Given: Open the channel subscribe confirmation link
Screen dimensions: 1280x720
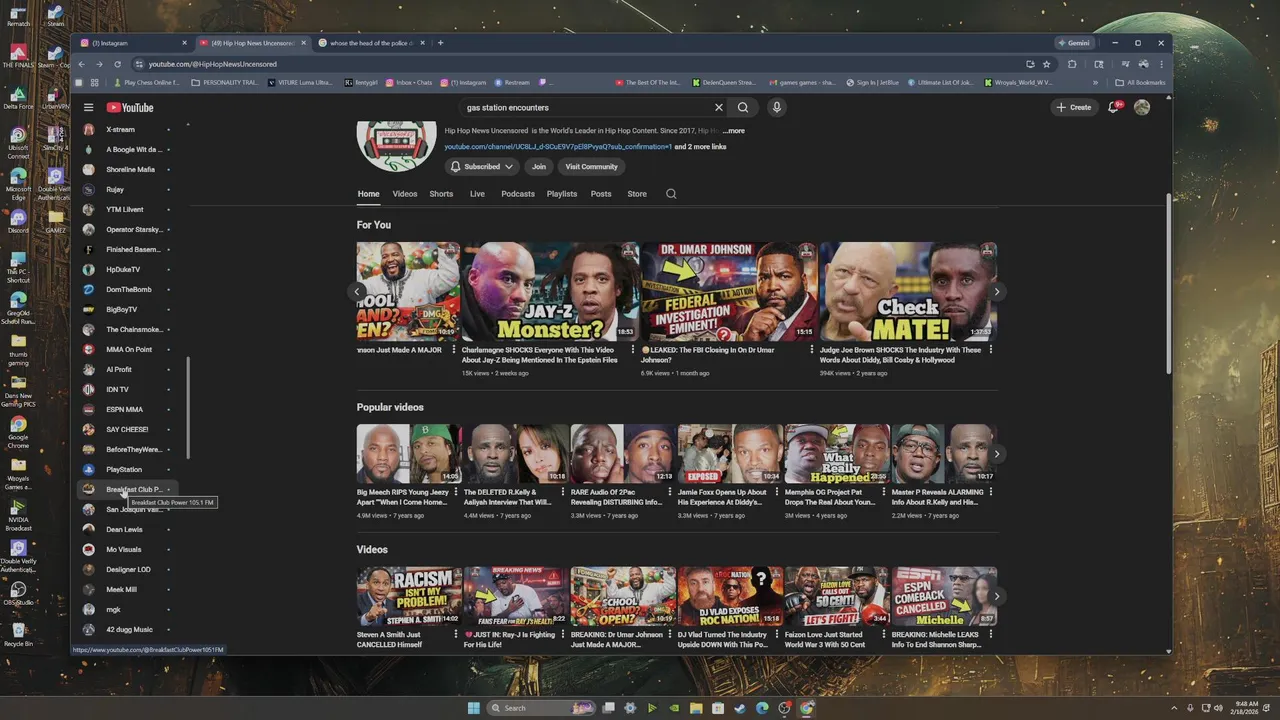Looking at the screenshot, I should click(x=558, y=147).
